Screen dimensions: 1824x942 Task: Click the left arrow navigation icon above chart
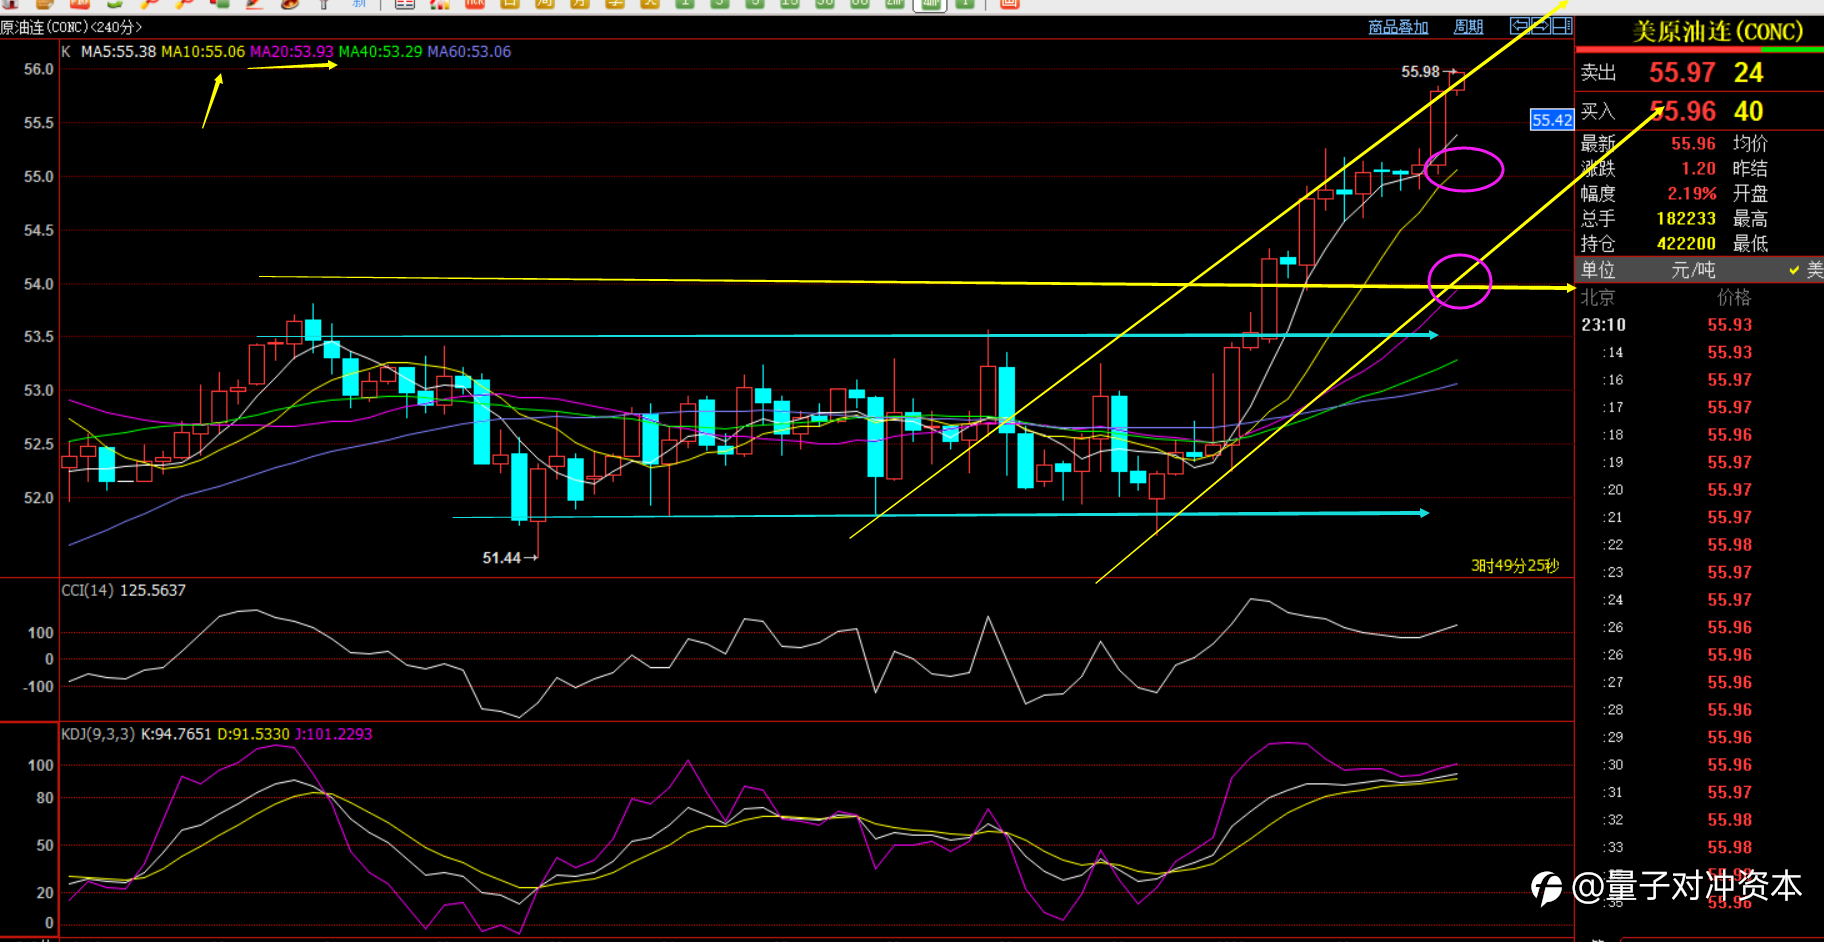pyautogui.click(x=1519, y=26)
